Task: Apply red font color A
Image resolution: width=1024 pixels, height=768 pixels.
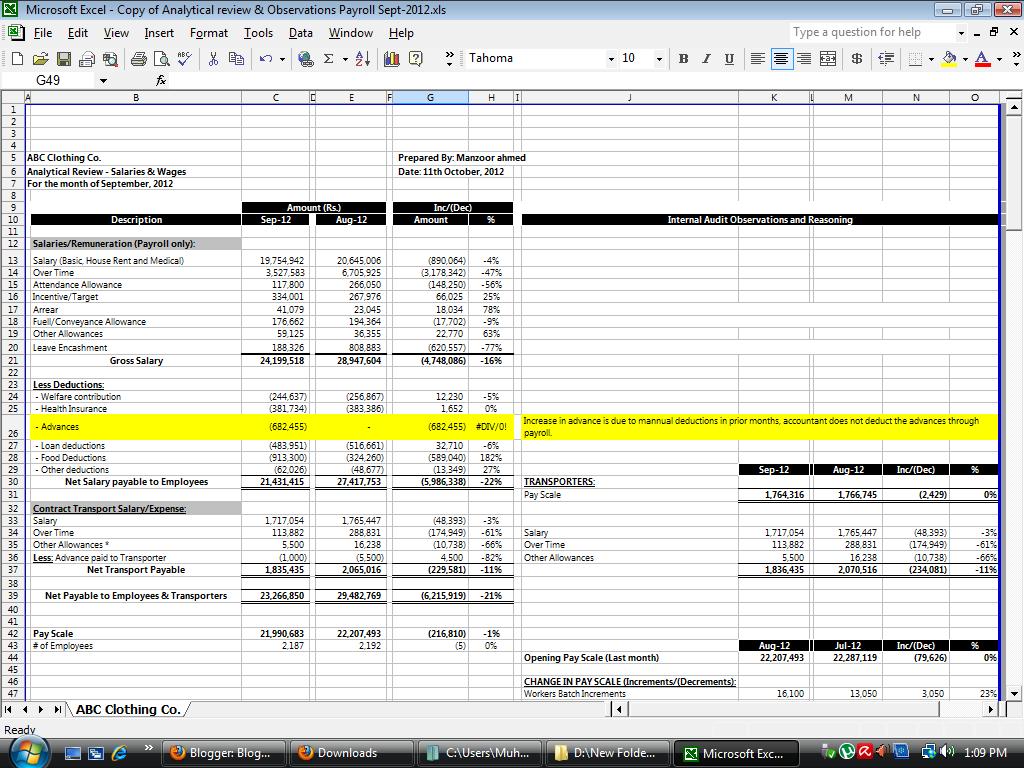Action: (x=982, y=59)
